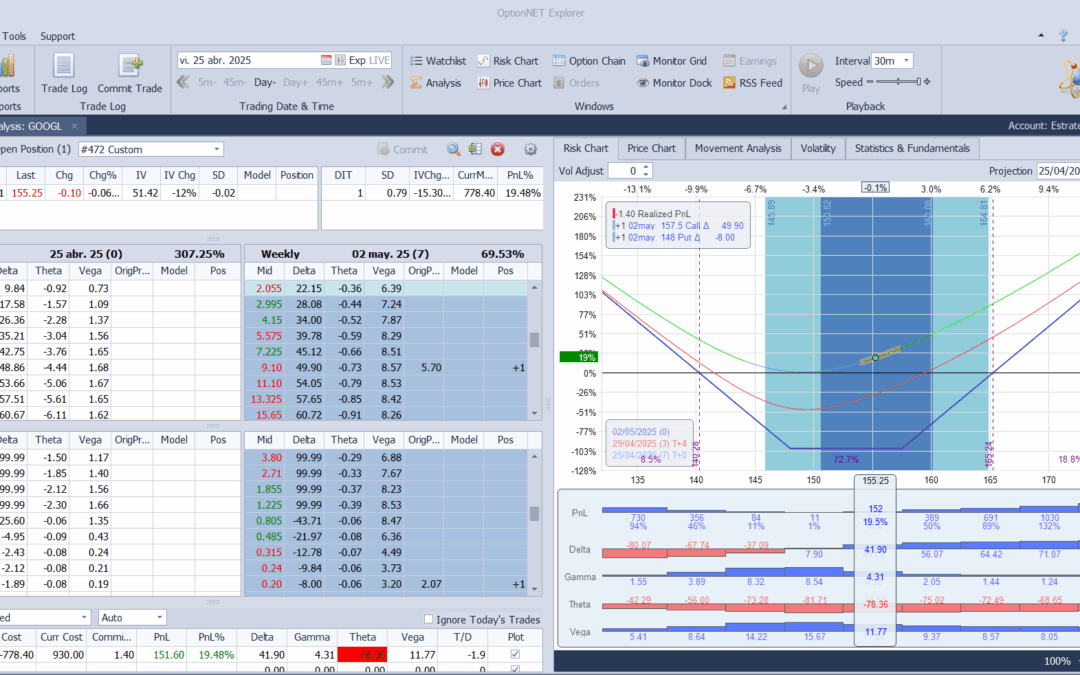The width and height of the screenshot is (1080, 675).
Task: Click the 25 abr. 25 (0) expiration header
Action: click(85, 253)
